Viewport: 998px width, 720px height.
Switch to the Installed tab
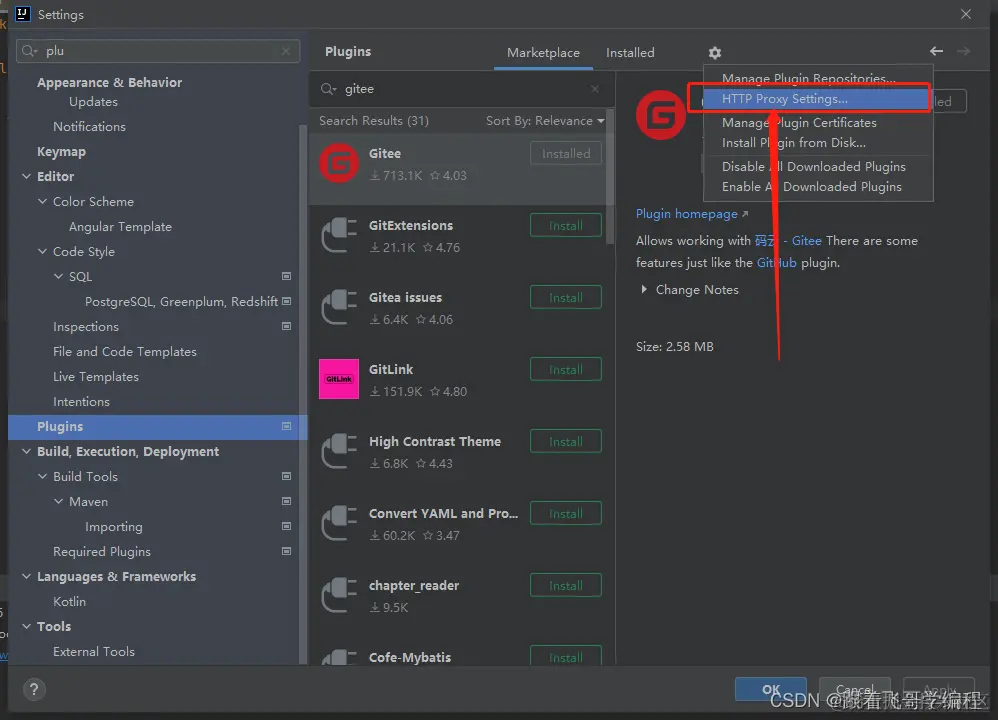click(630, 53)
